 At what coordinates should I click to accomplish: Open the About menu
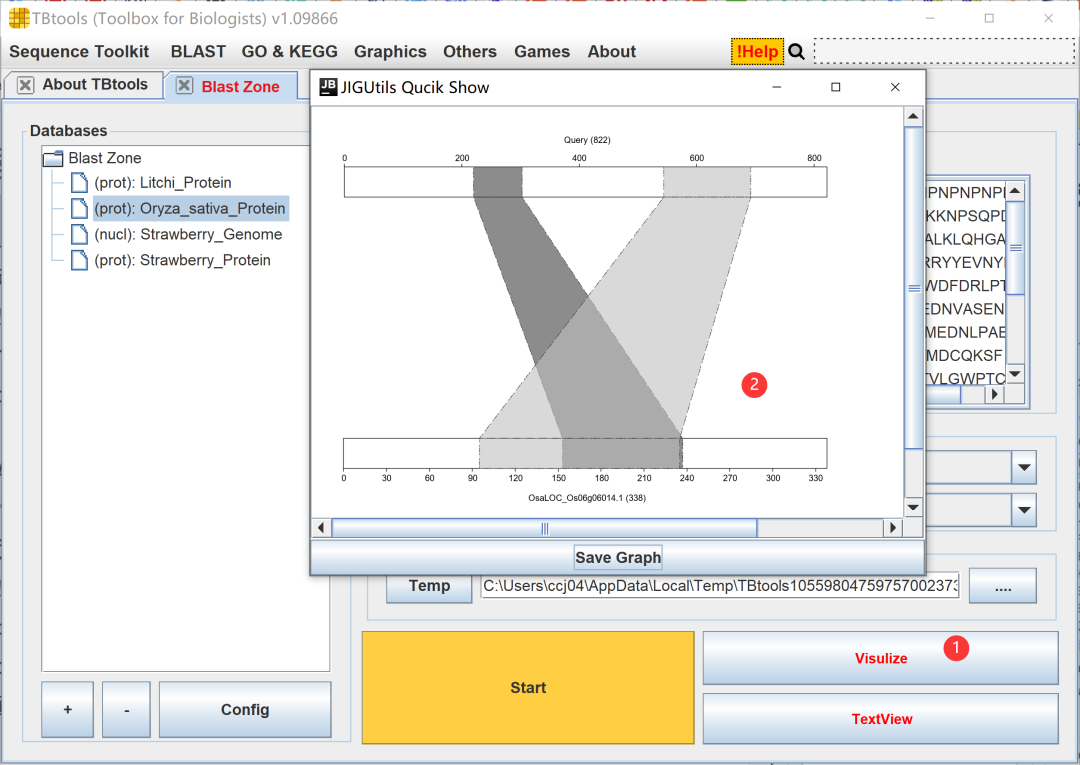612,52
